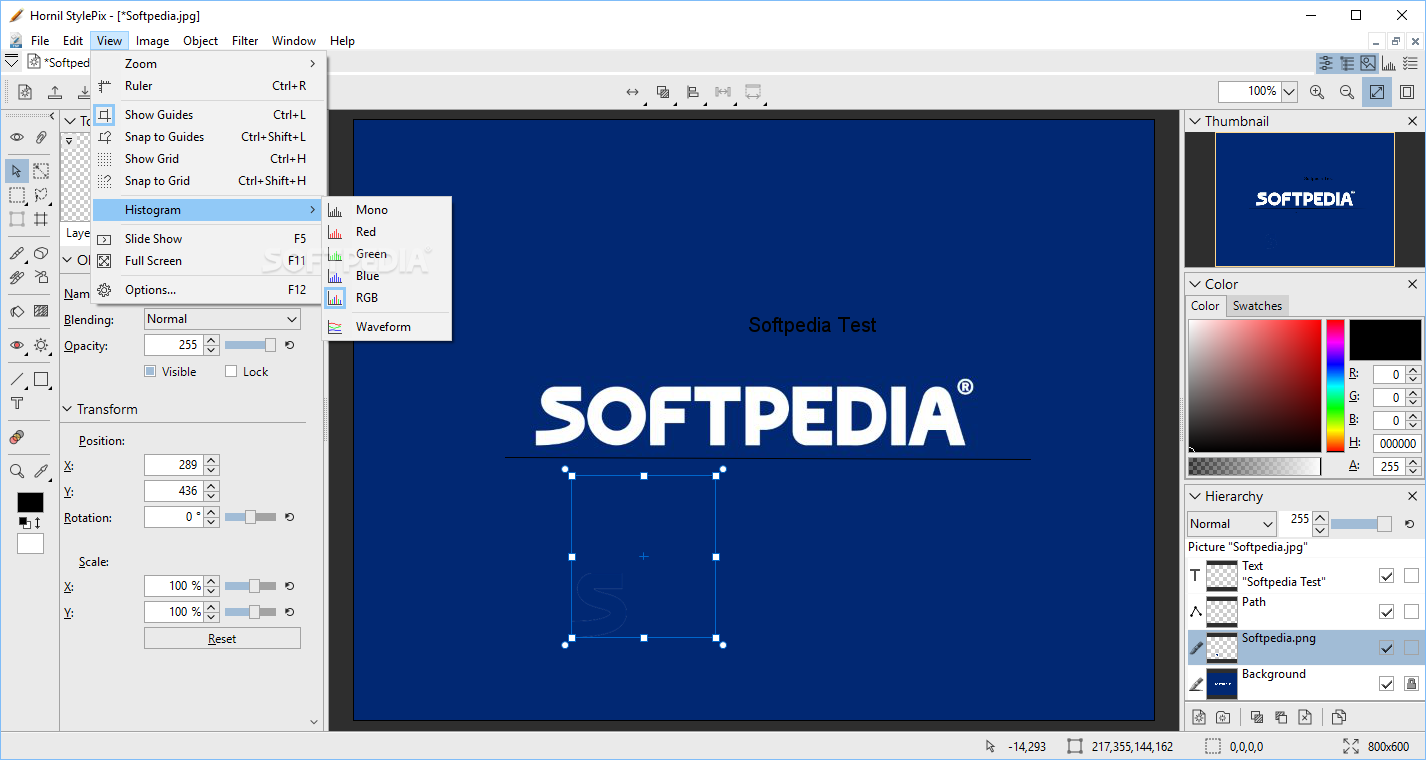Lock the Path layer
The image size is (1426, 760).
click(1411, 612)
